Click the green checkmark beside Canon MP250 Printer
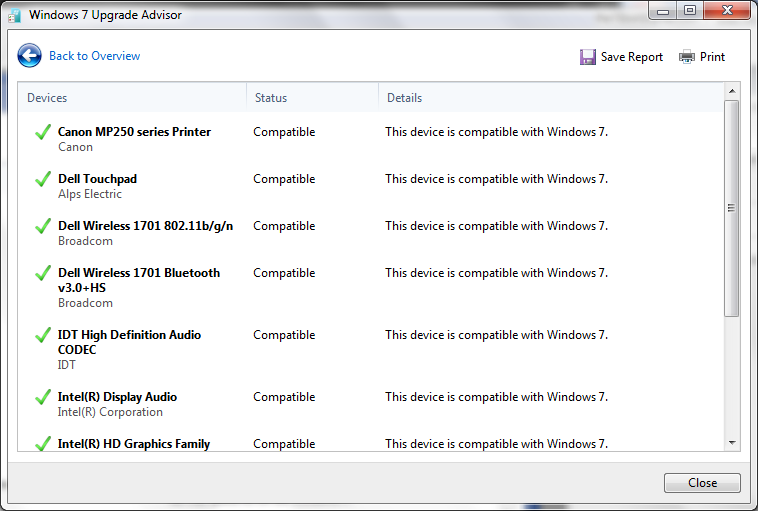758x511 pixels. point(43,132)
